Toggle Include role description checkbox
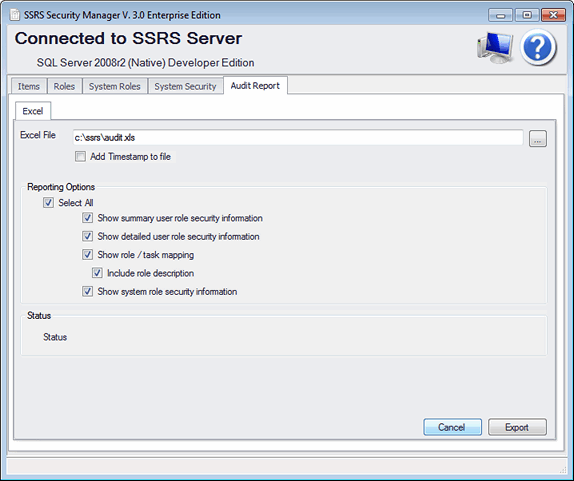This screenshot has height=481, width=574. coord(97,273)
